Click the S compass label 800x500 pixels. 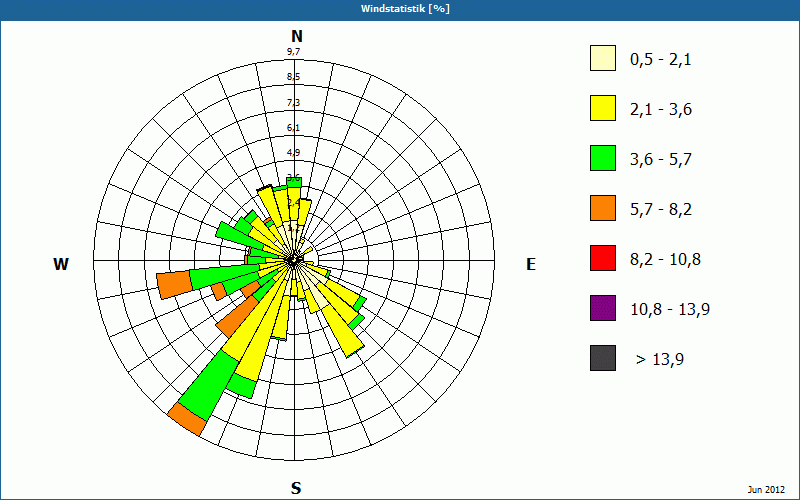tap(296, 488)
